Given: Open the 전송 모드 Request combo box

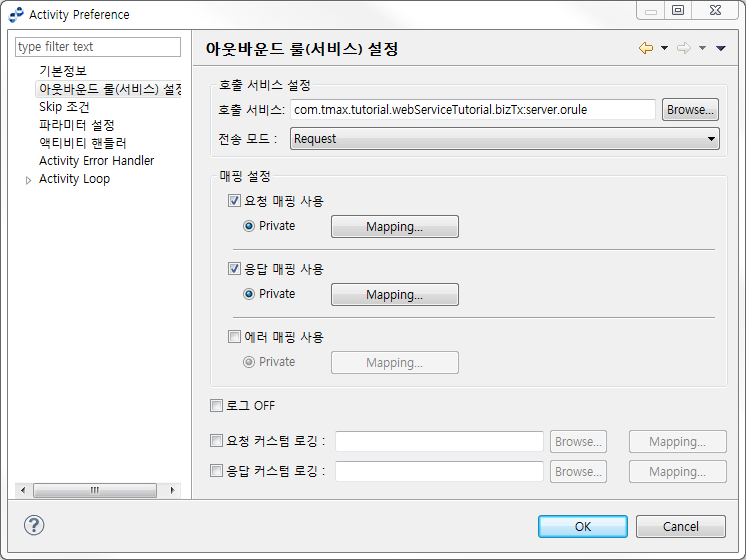Looking at the screenshot, I should [x=504, y=139].
